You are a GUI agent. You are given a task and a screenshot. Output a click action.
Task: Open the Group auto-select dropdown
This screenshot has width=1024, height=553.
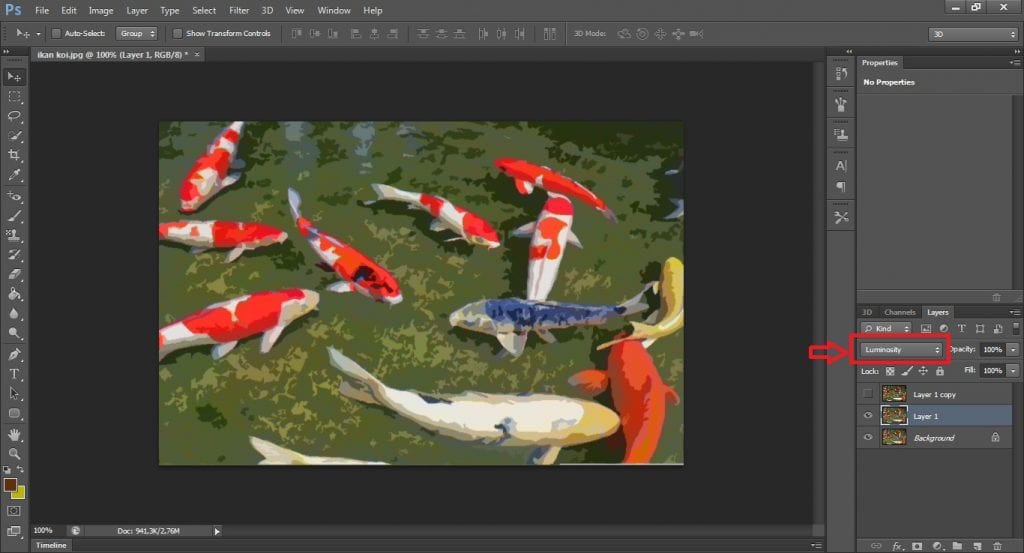[x=136, y=33]
